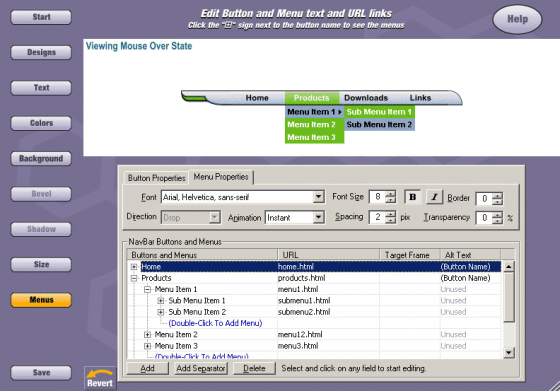Go to the Start section
560x391 pixels.
pyautogui.click(x=41, y=17)
